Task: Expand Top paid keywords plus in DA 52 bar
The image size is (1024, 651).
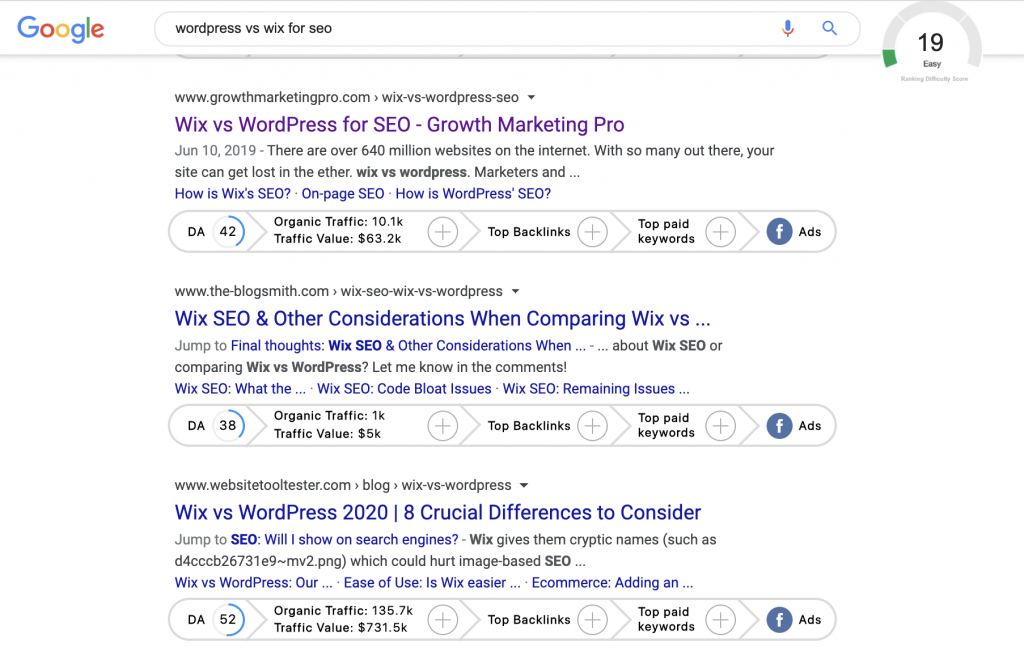Action: (720, 620)
